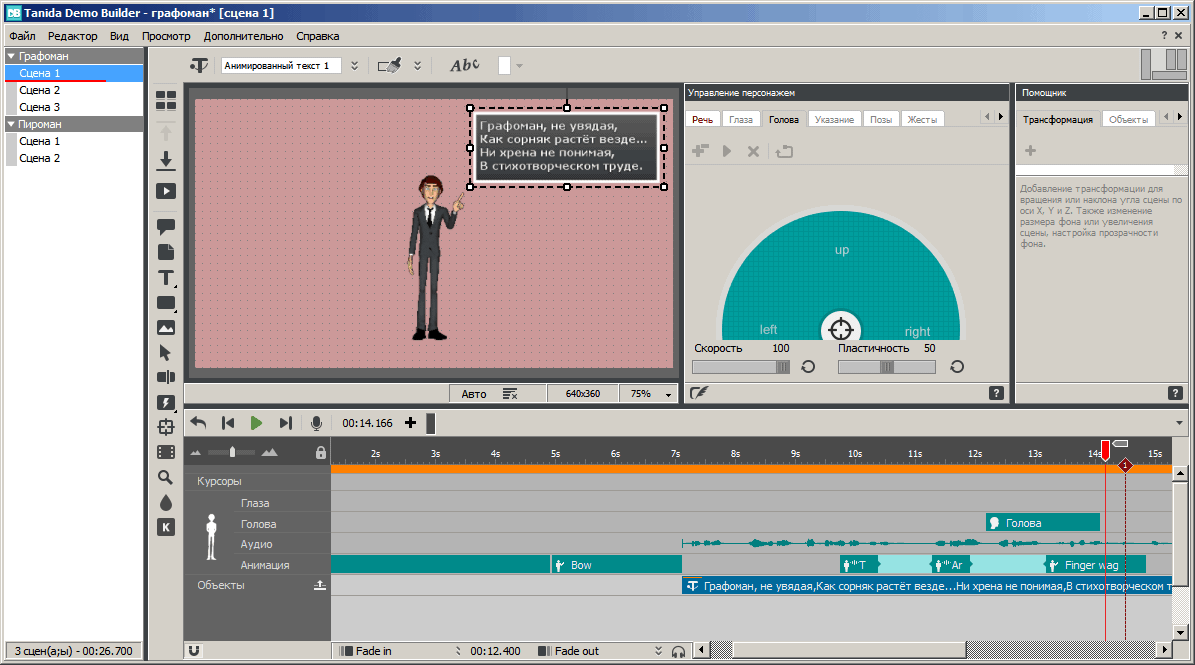Reset the Скорость value
1195x665 pixels.
click(x=808, y=367)
